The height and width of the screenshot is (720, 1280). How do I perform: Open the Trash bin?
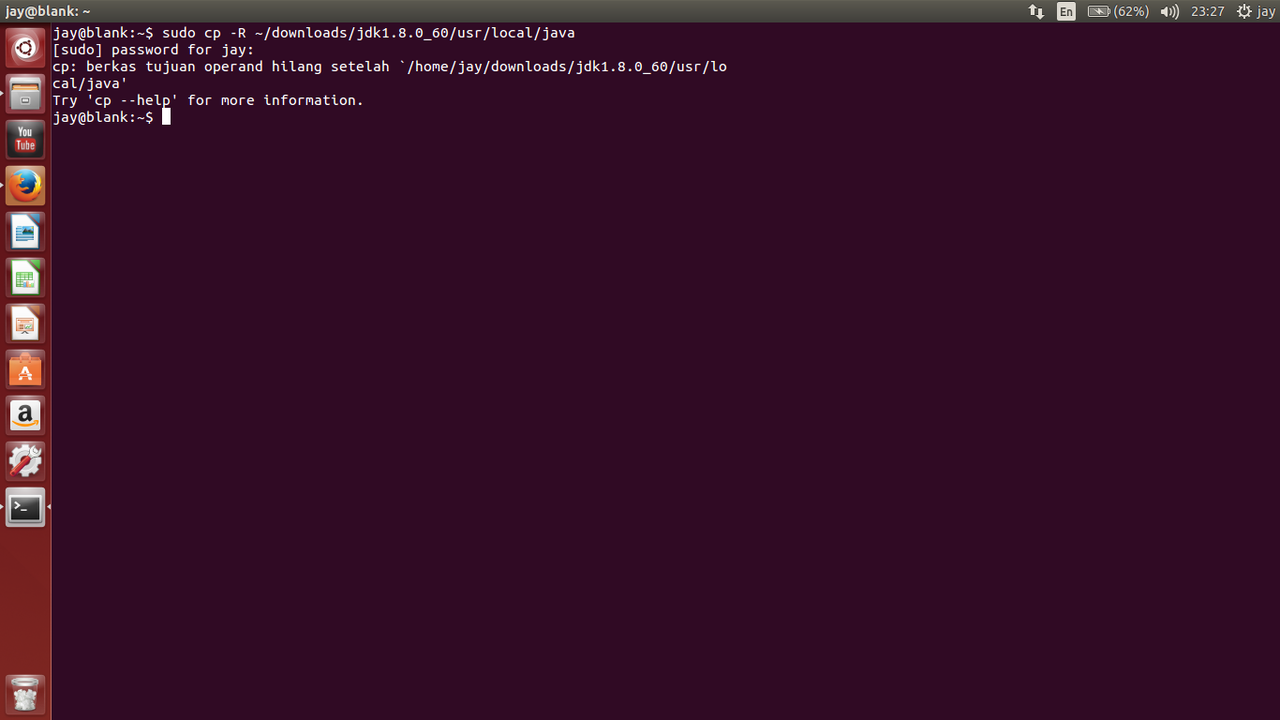coord(25,693)
